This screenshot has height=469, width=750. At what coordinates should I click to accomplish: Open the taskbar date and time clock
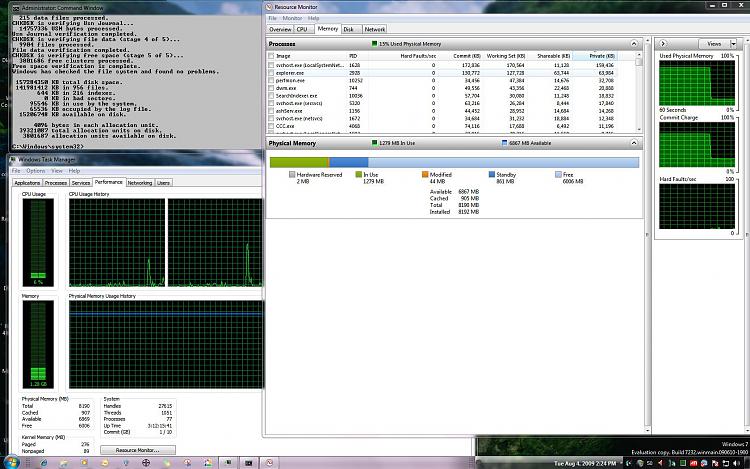point(585,463)
